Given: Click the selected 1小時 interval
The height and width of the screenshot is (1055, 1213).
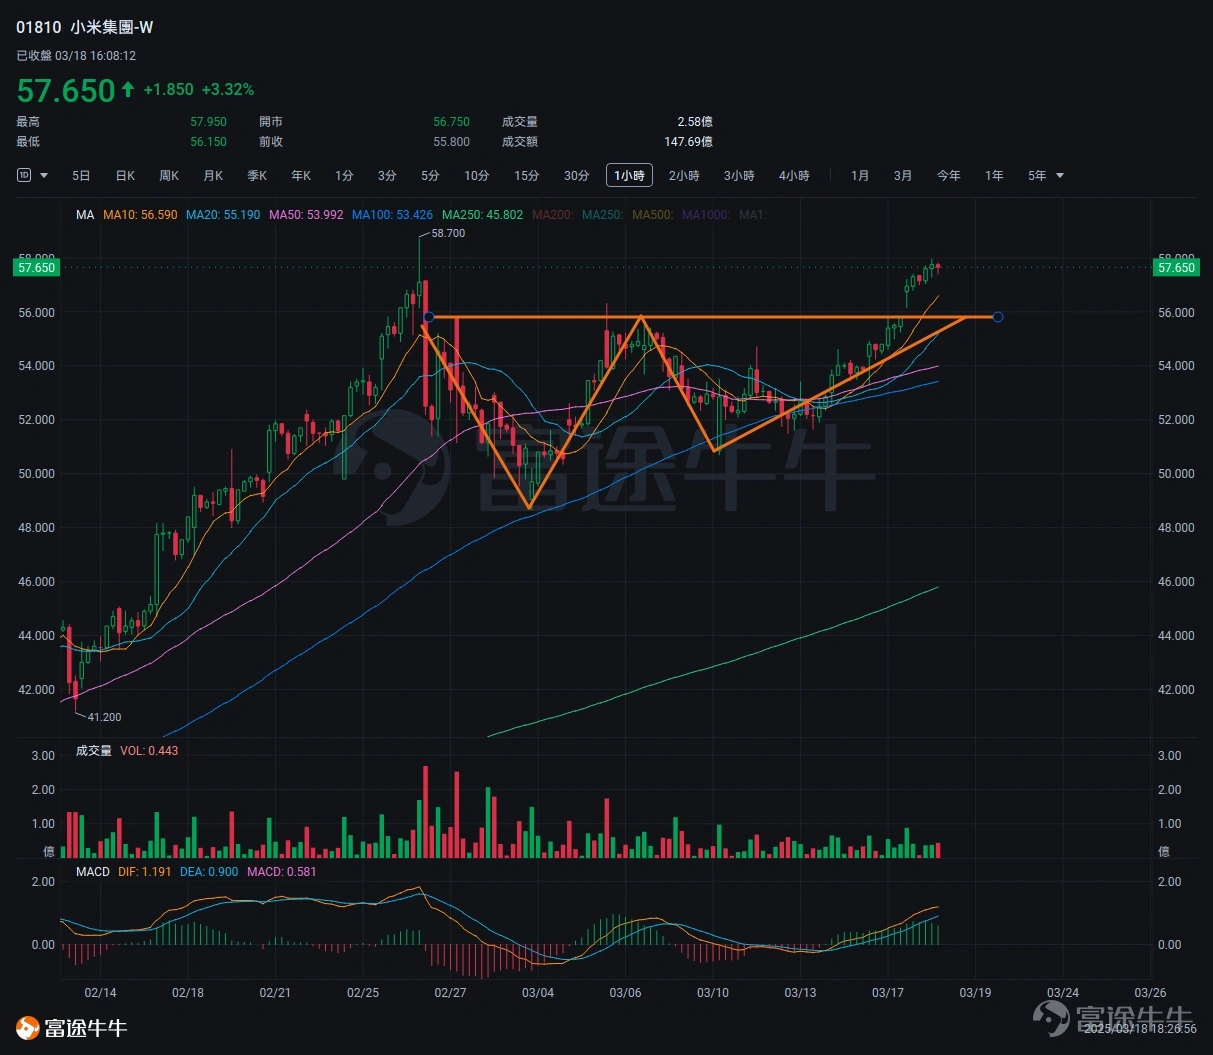Looking at the screenshot, I should pyautogui.click(x=629, y=176).
